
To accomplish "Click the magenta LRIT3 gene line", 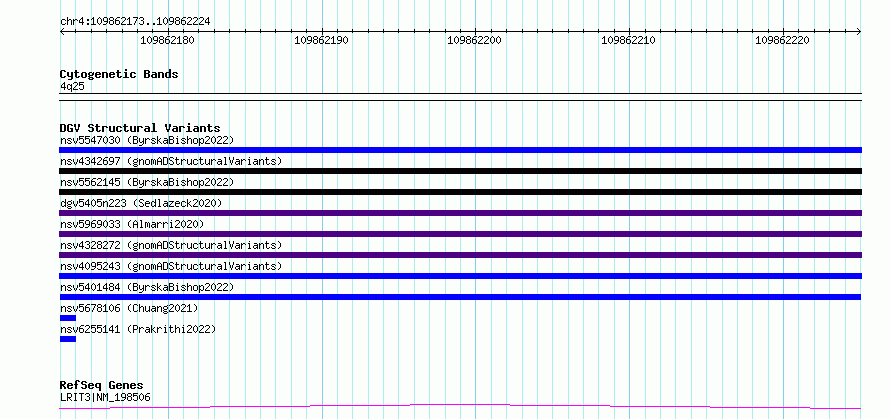I will tap(460, 406).
